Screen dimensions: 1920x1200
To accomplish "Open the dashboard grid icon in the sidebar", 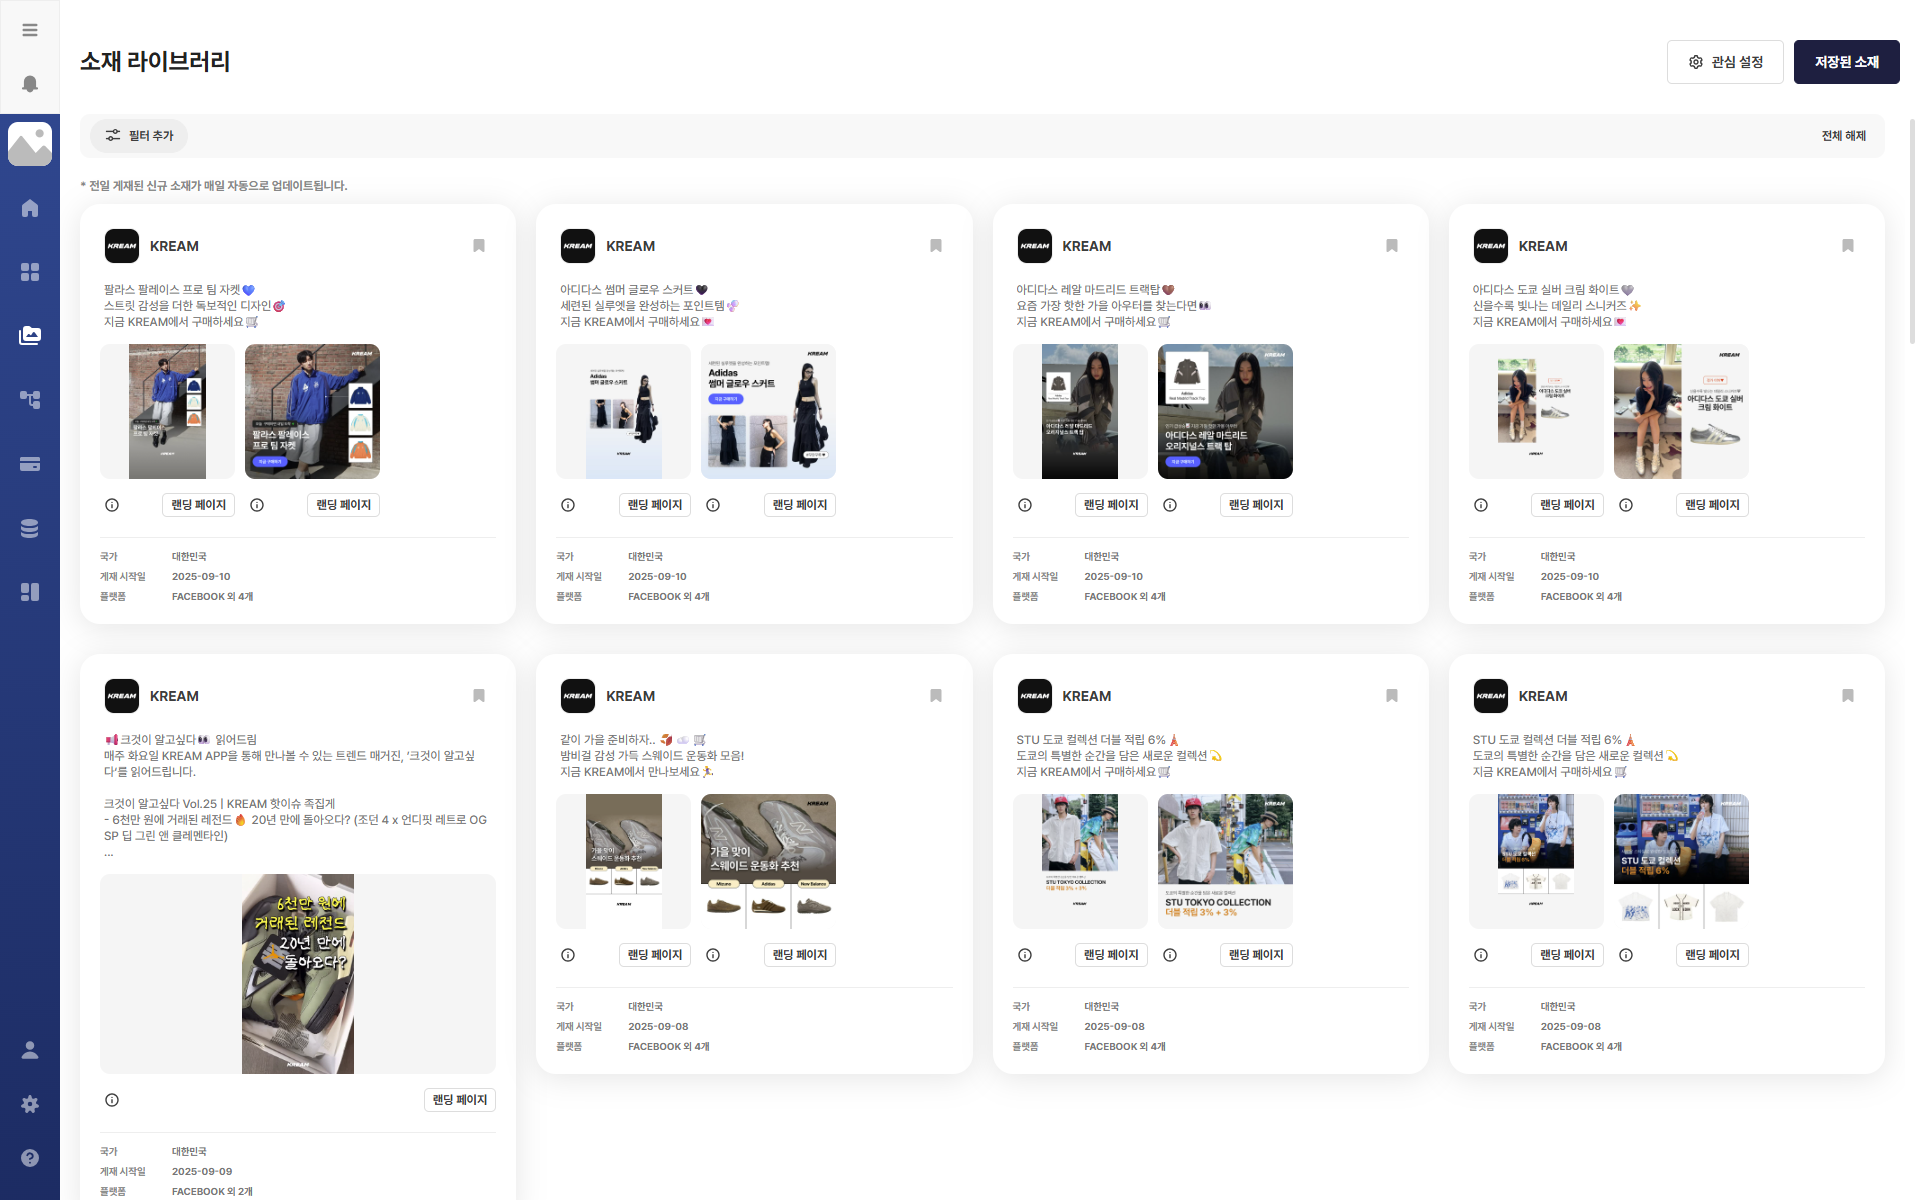I will click(30, 272).
